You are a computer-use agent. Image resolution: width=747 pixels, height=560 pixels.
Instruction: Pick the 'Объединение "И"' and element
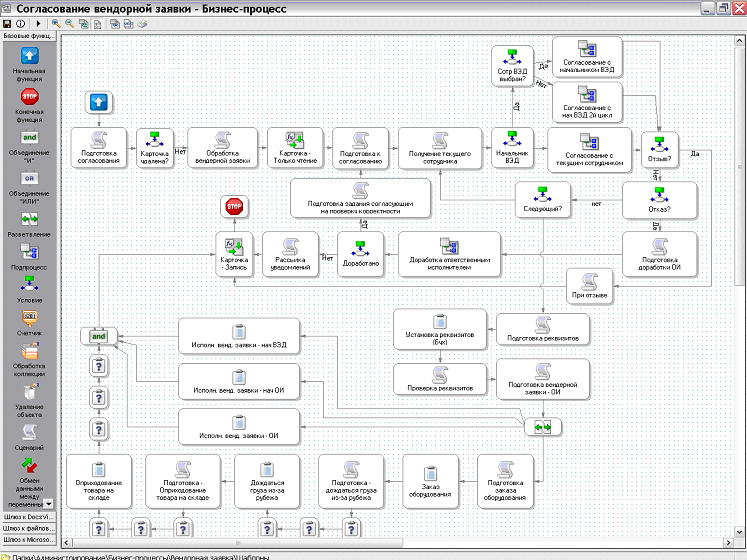[29, 137]
